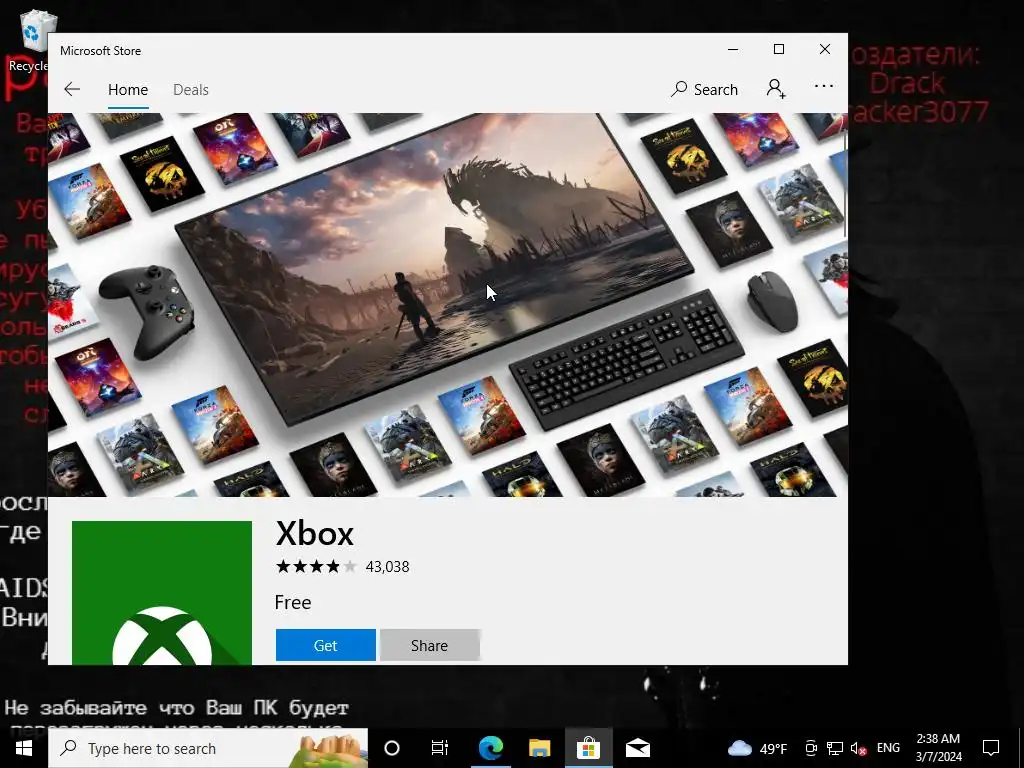The image size is (1024, 768).
Task: Open Cortana circle icon on taskbar
Action: pyautogui.click(x=392, y=748)
